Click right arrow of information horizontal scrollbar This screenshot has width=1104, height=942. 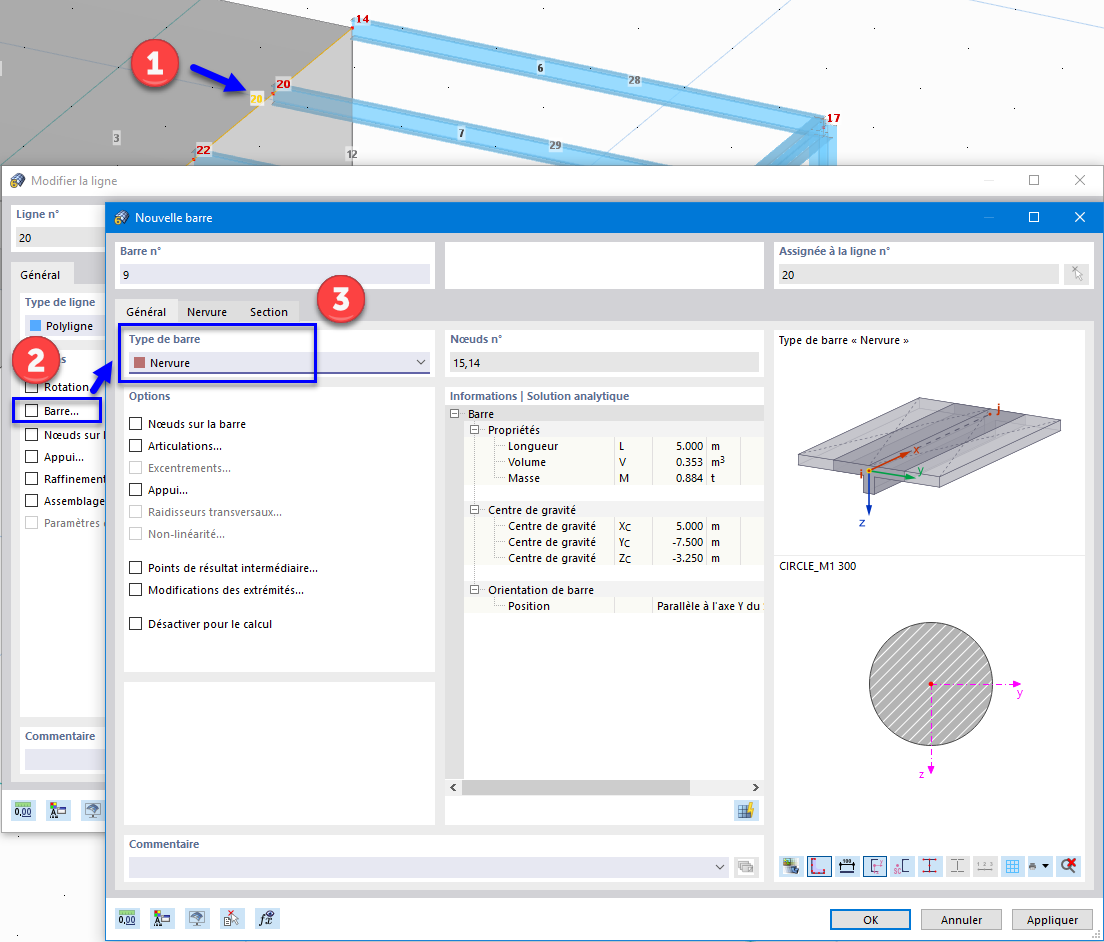tap(755, 787)
